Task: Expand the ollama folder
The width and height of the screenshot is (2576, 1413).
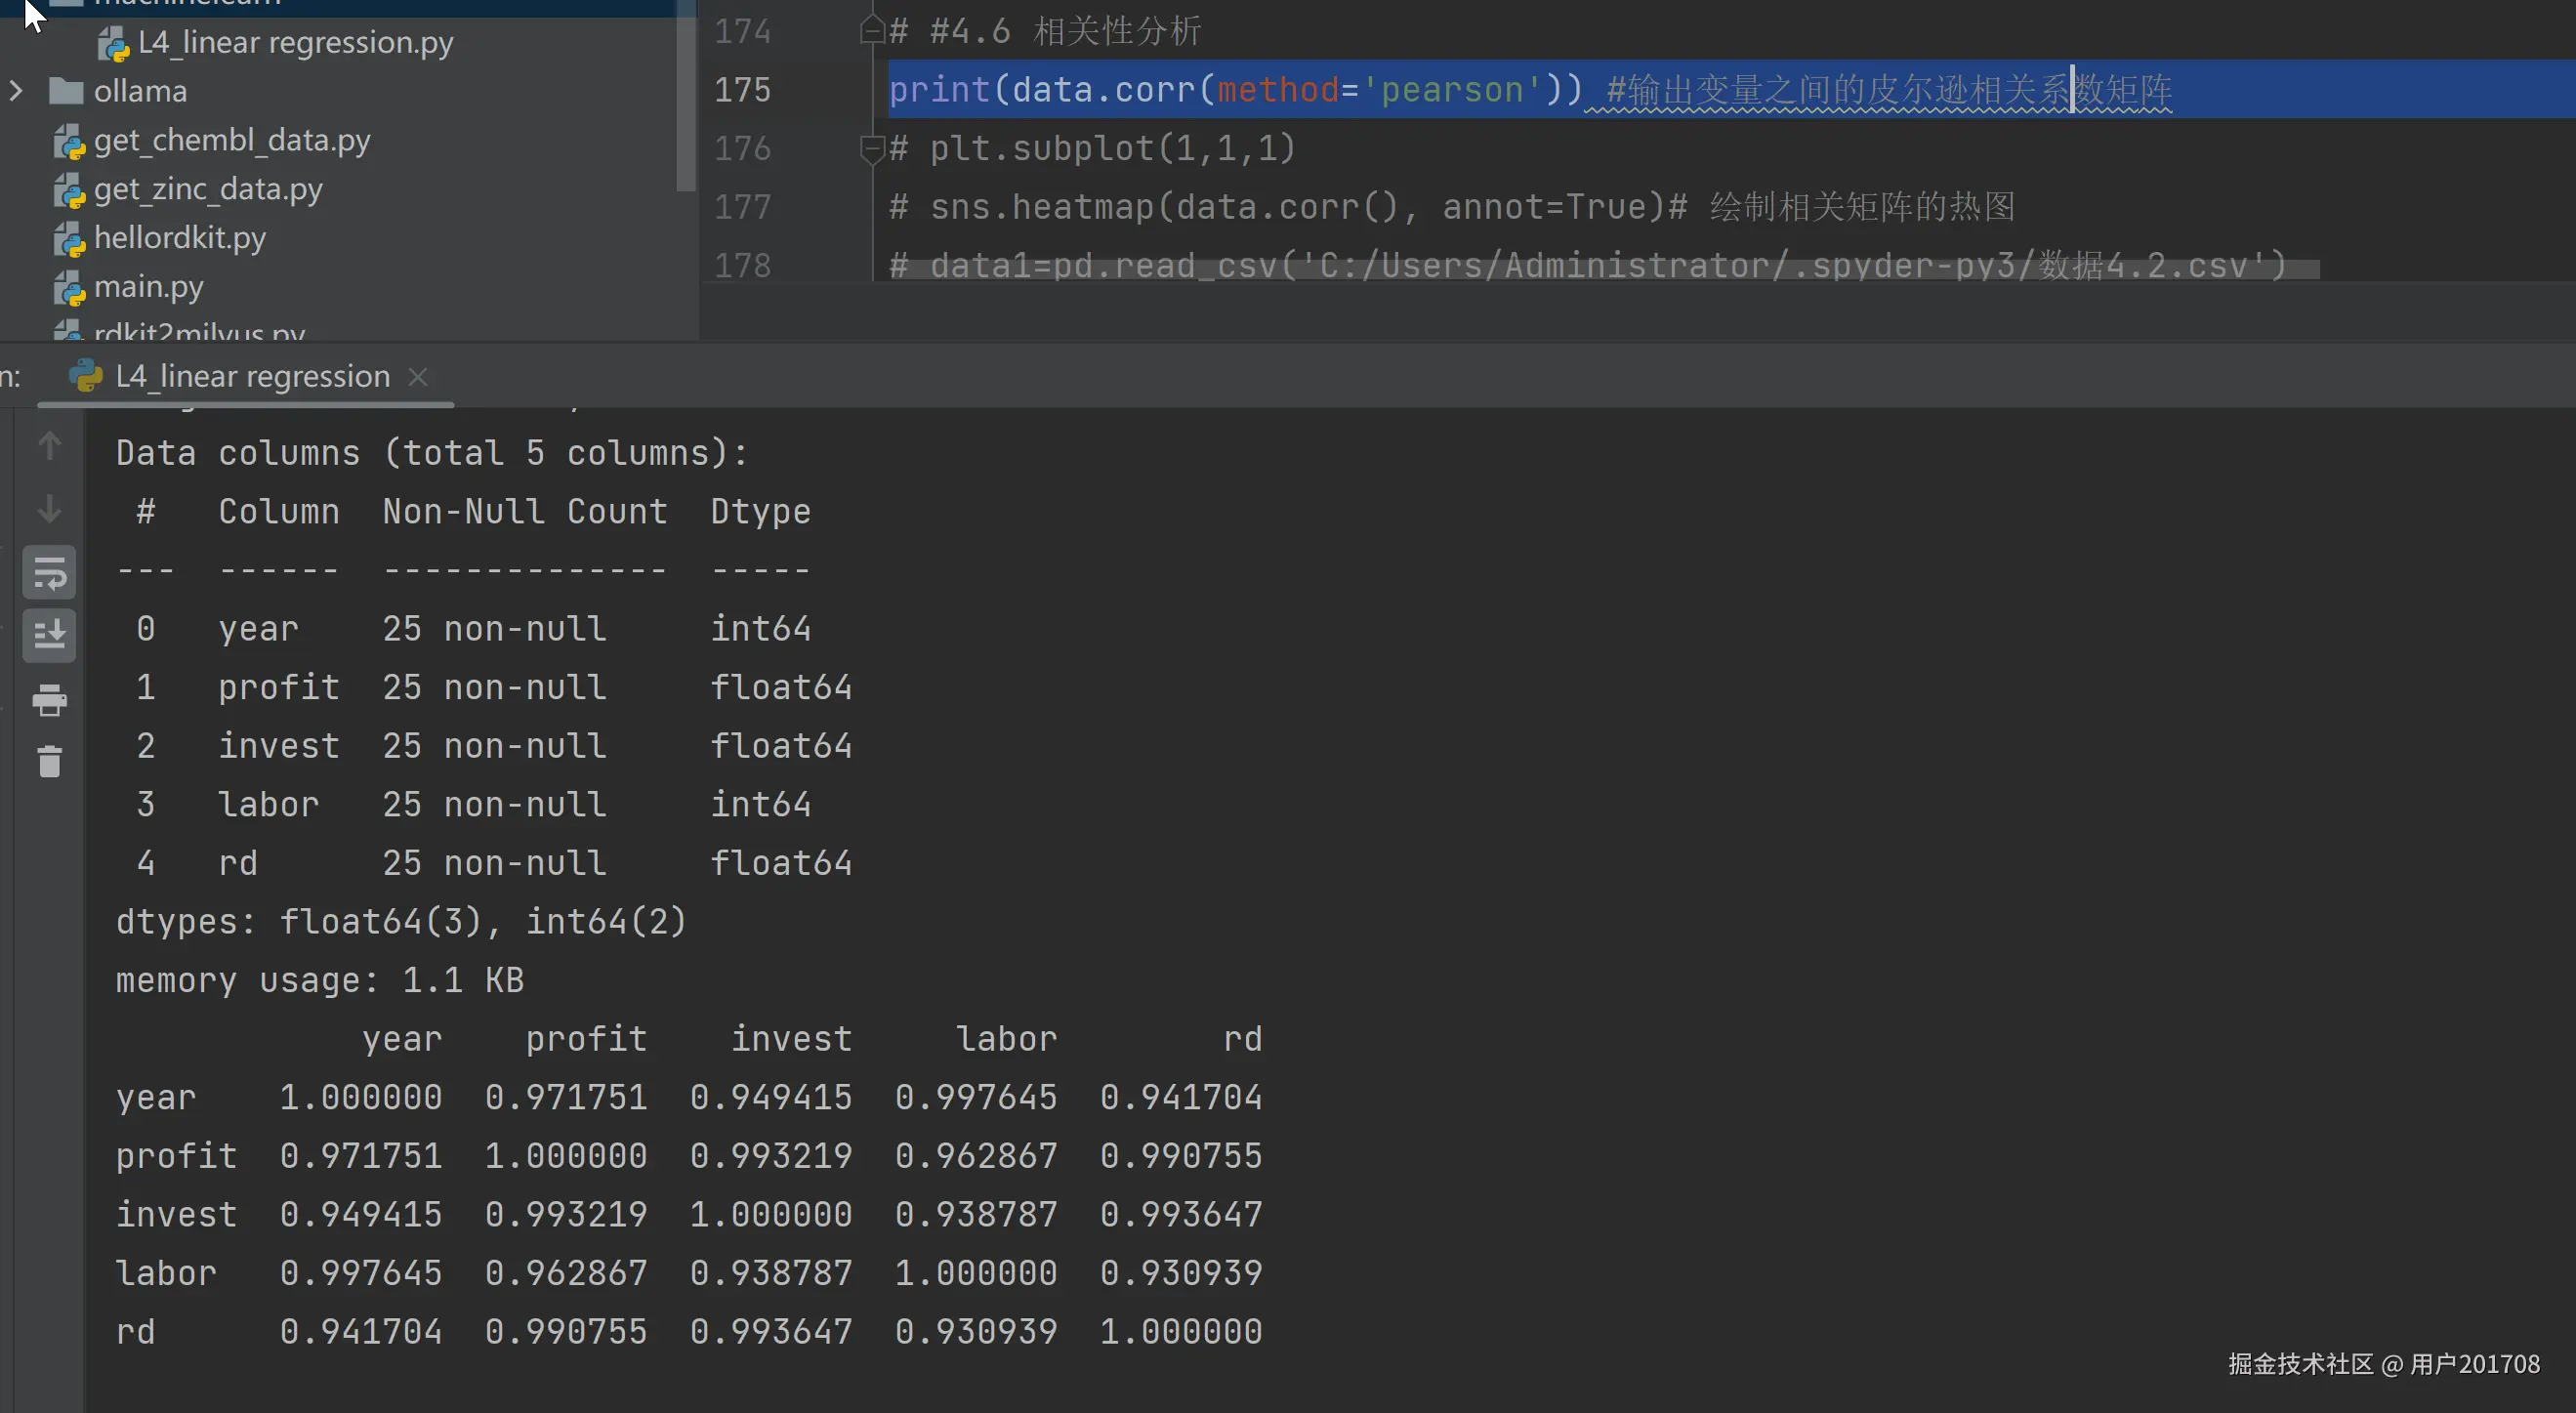Action: point(16,91)
